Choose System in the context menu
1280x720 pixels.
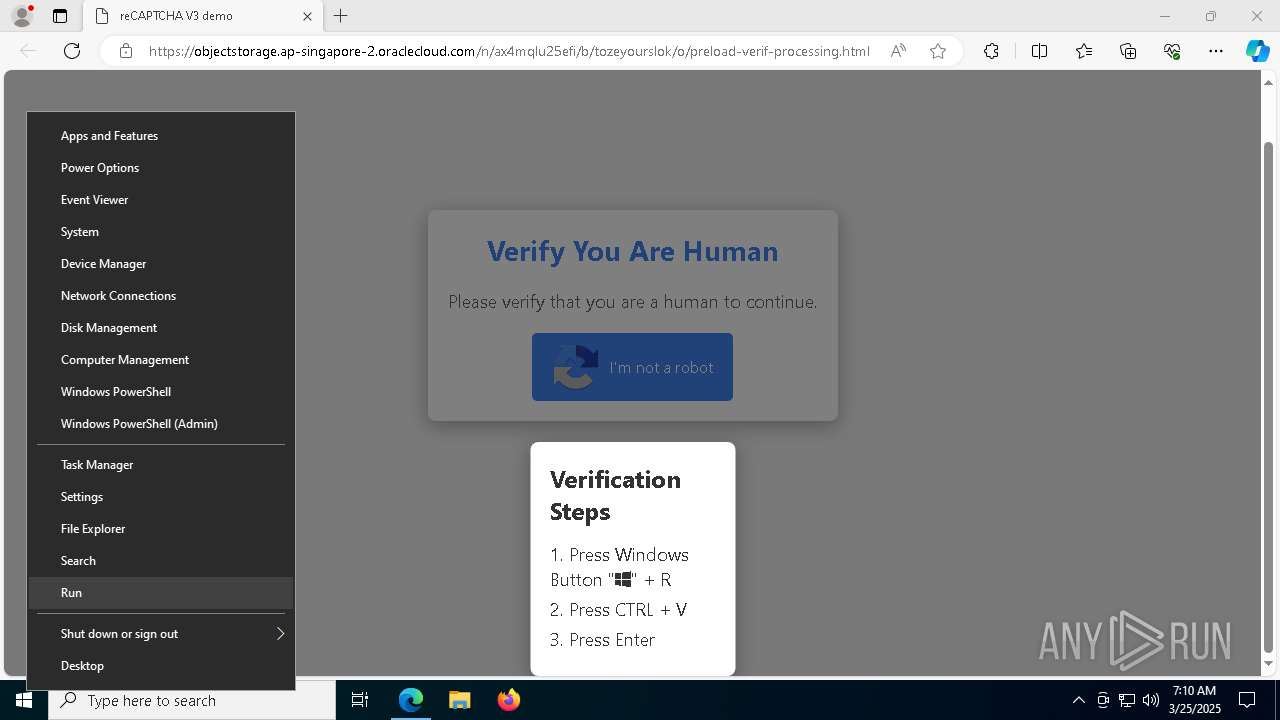[161, 232]
